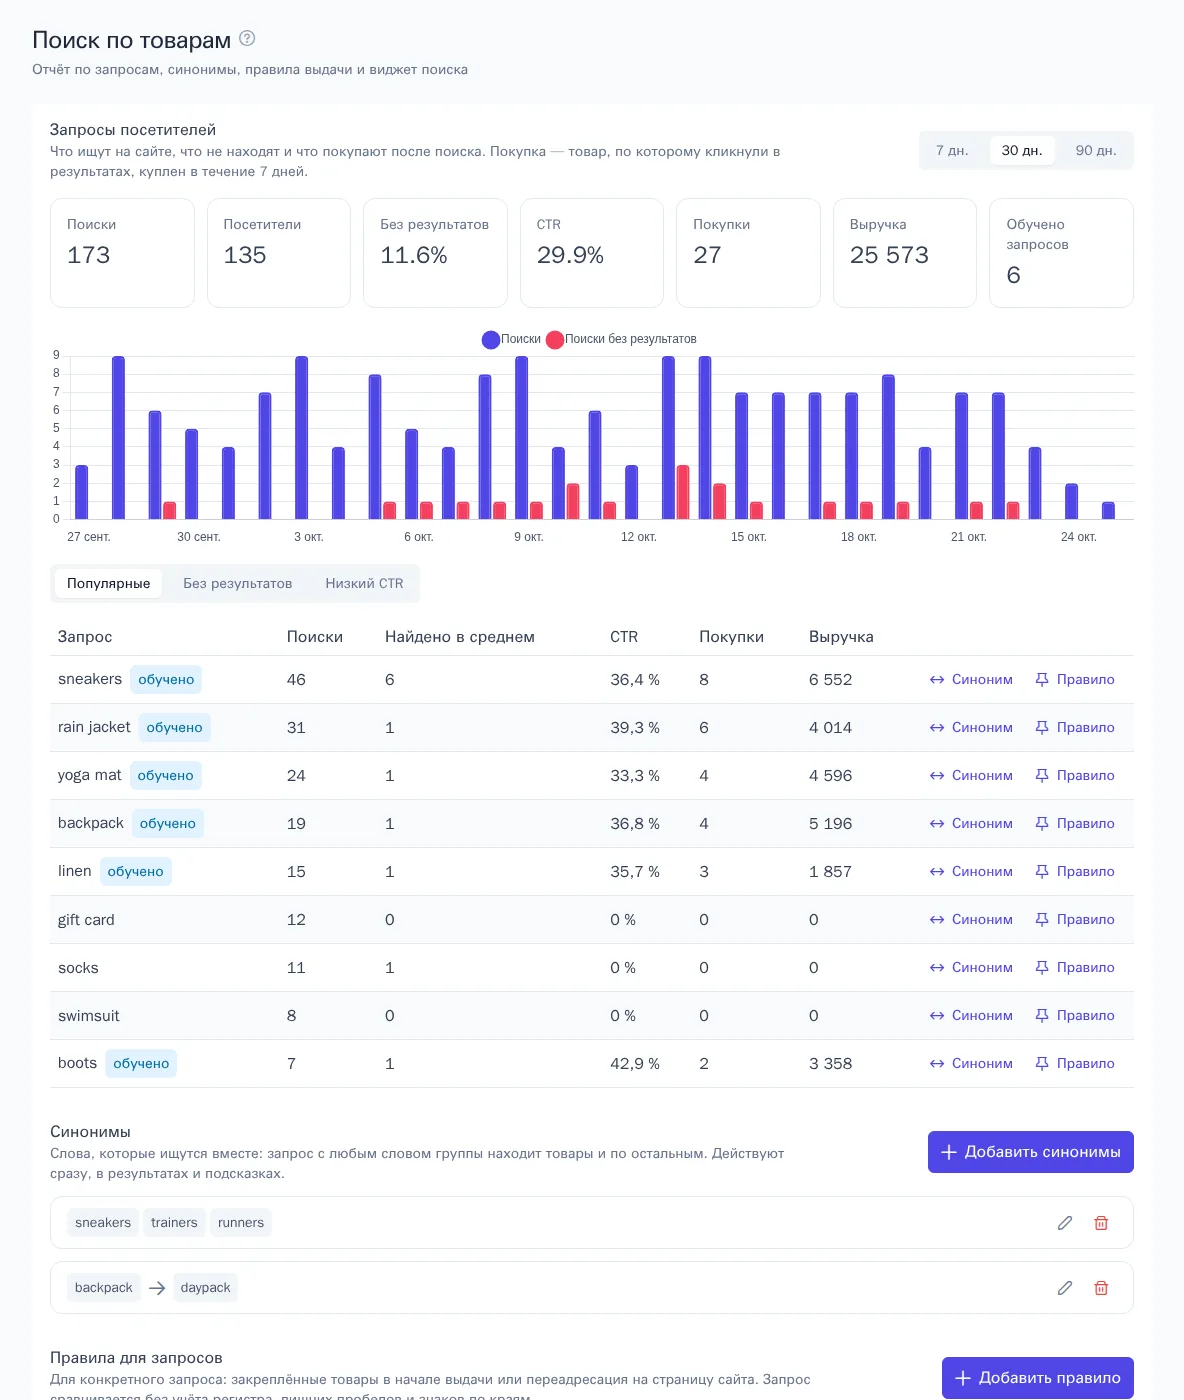1184x1400 pixels.
Task: Click the daypack synonym chip
Action: [x=205, y=1288]
